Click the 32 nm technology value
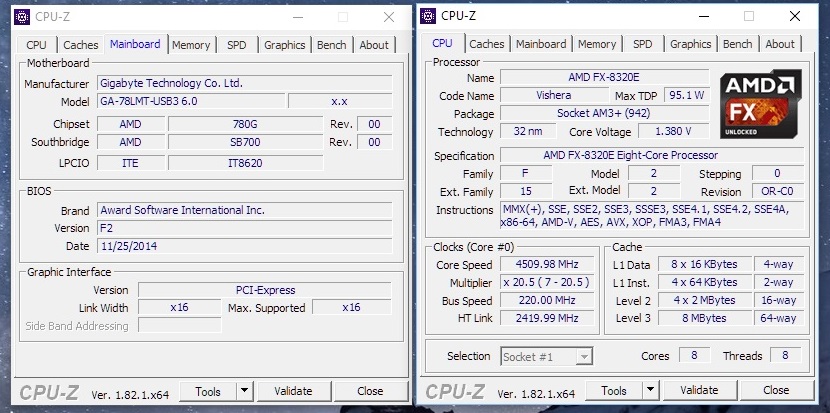Viewport: 830px width, 413px height. (x=528, y=131)
